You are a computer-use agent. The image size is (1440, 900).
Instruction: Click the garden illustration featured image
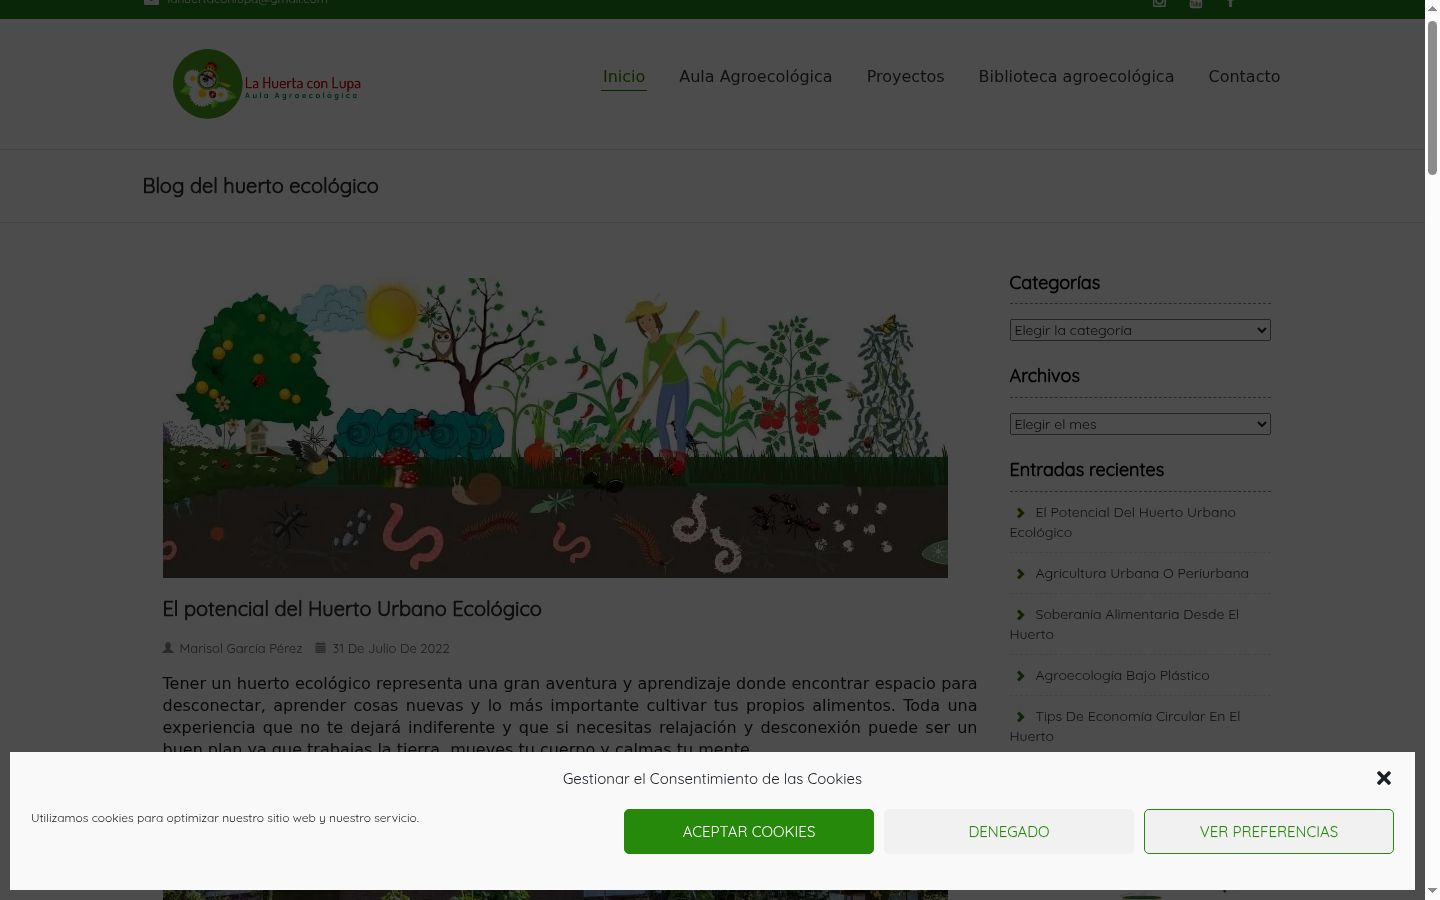click(555, 428)
